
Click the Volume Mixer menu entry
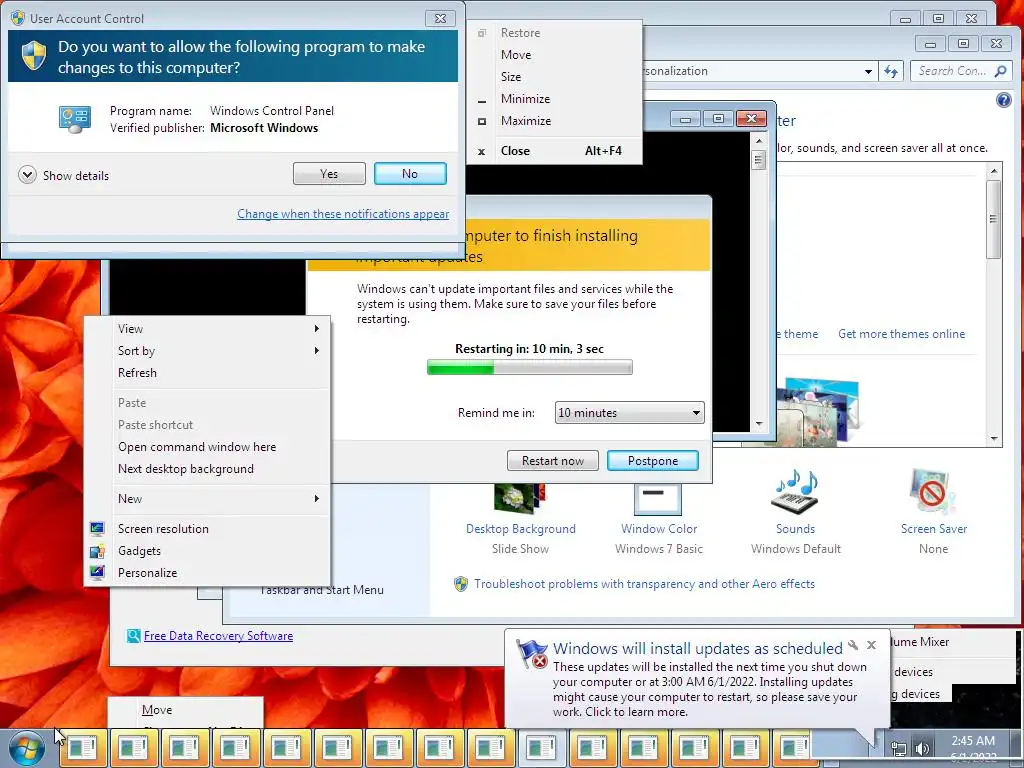click(920, 642)
